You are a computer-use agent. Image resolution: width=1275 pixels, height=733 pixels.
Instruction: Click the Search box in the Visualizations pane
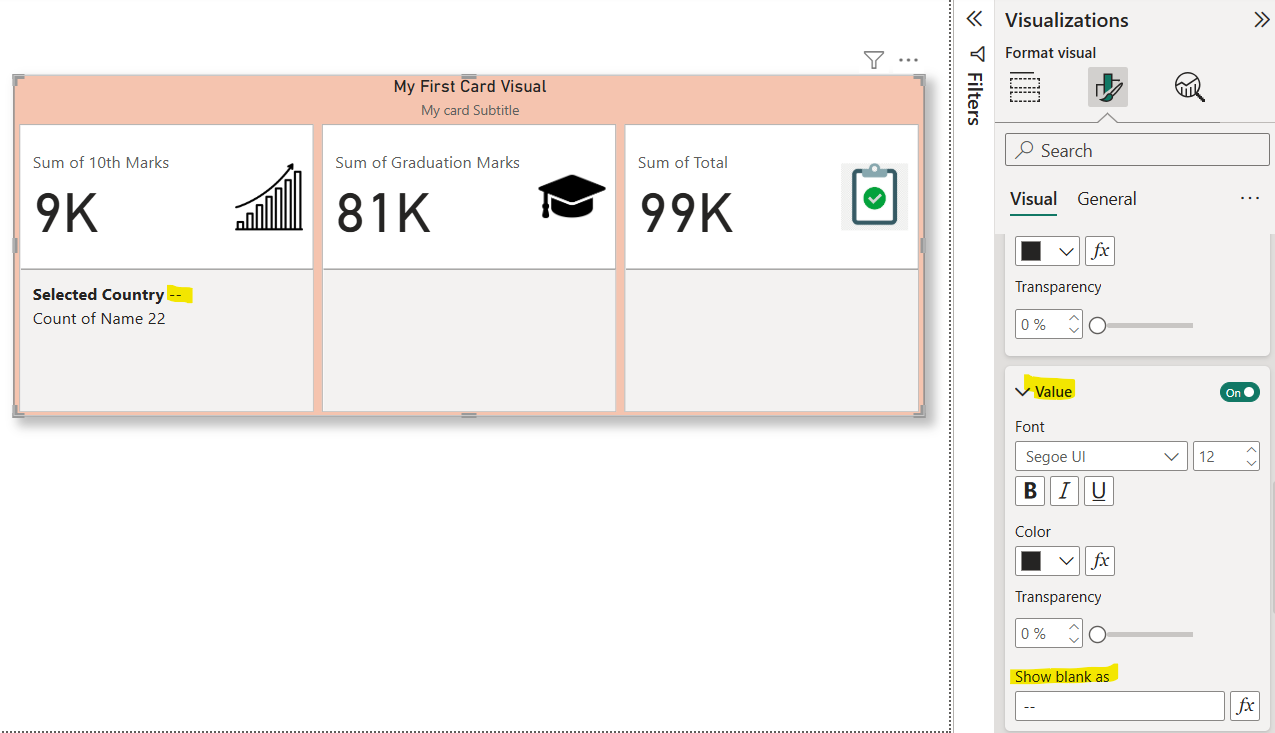1136,149
